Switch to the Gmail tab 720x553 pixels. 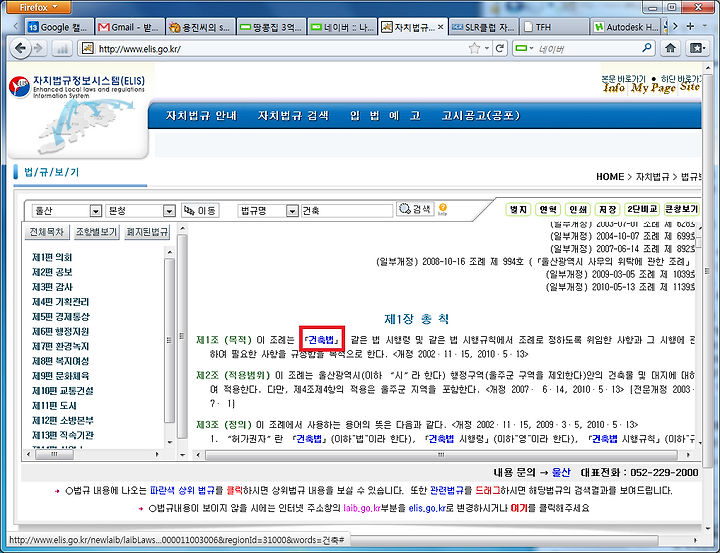click(x=130, y=28)
